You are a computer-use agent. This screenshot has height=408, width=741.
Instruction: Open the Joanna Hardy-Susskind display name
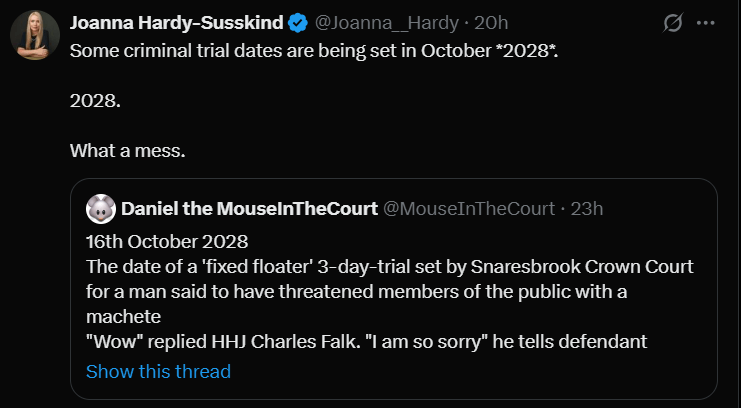coord(175,22)
